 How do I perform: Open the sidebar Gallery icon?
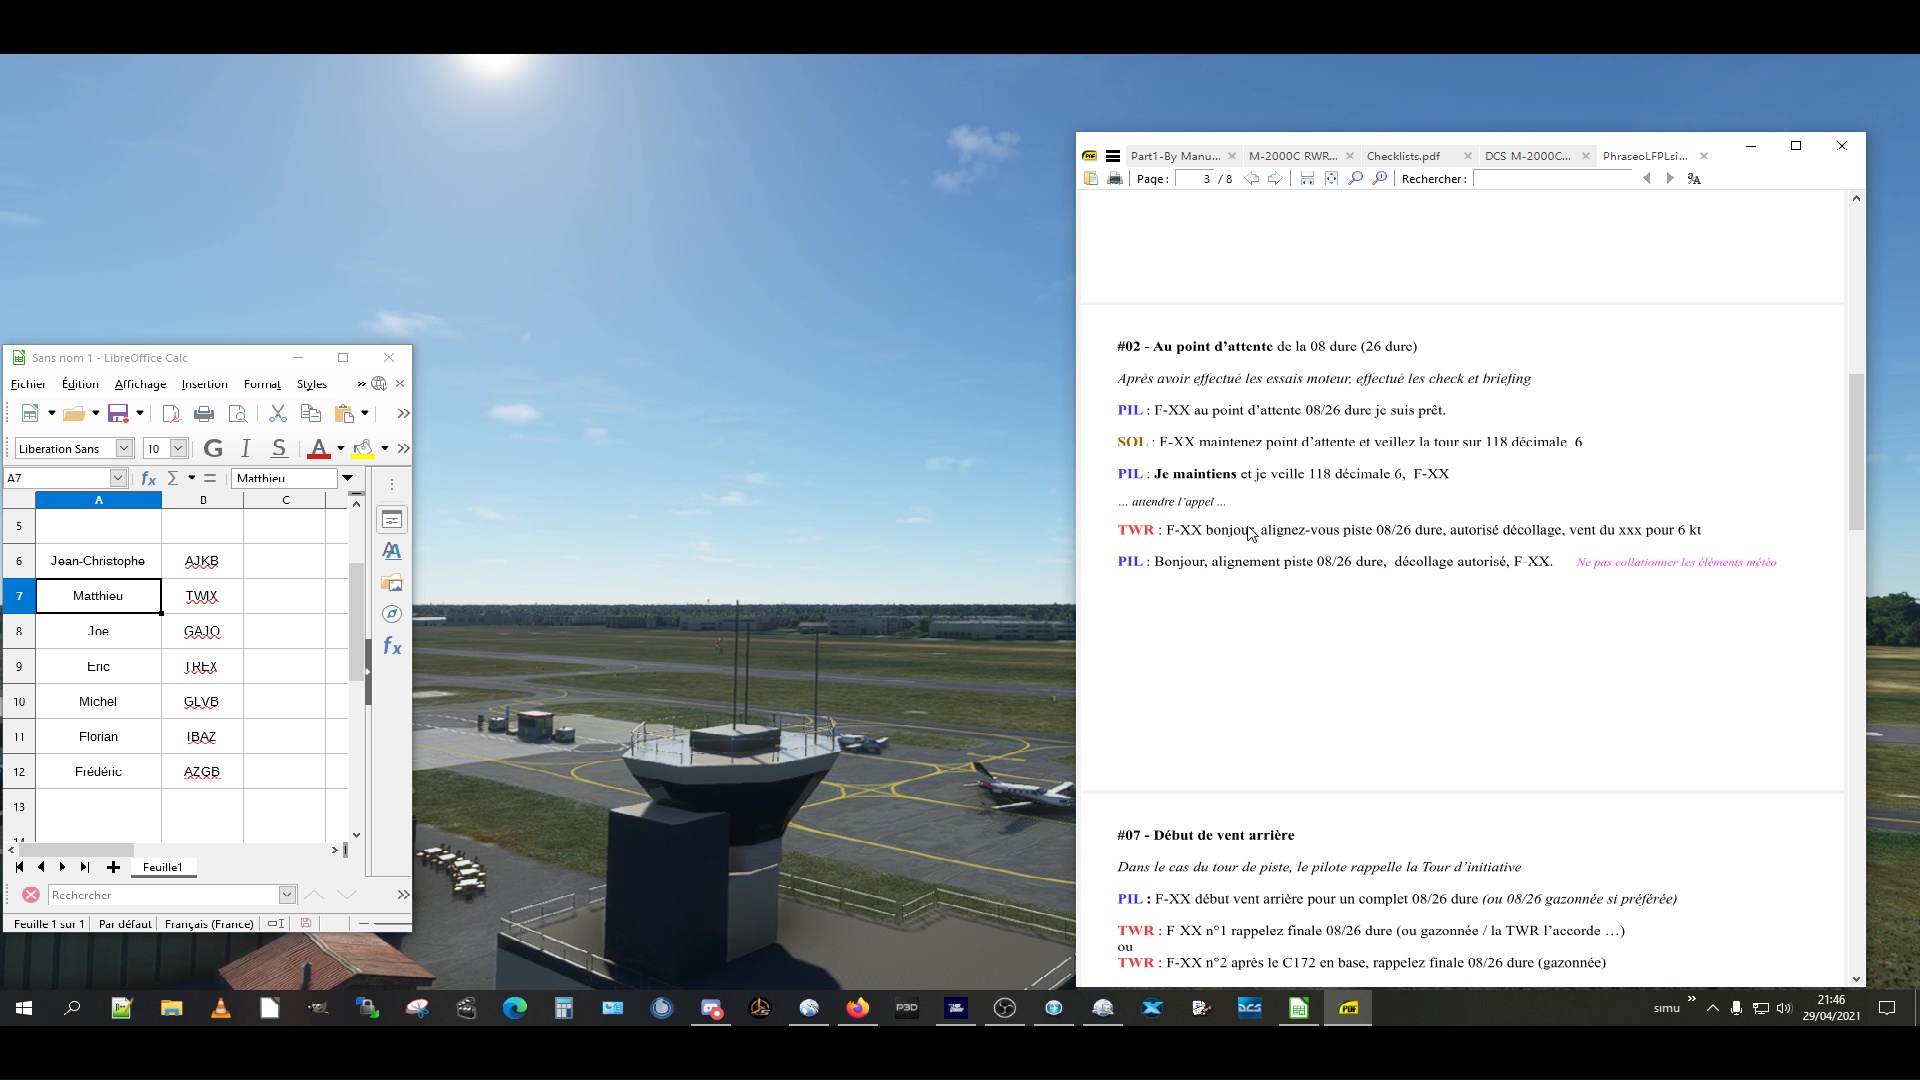coord(392,583)
